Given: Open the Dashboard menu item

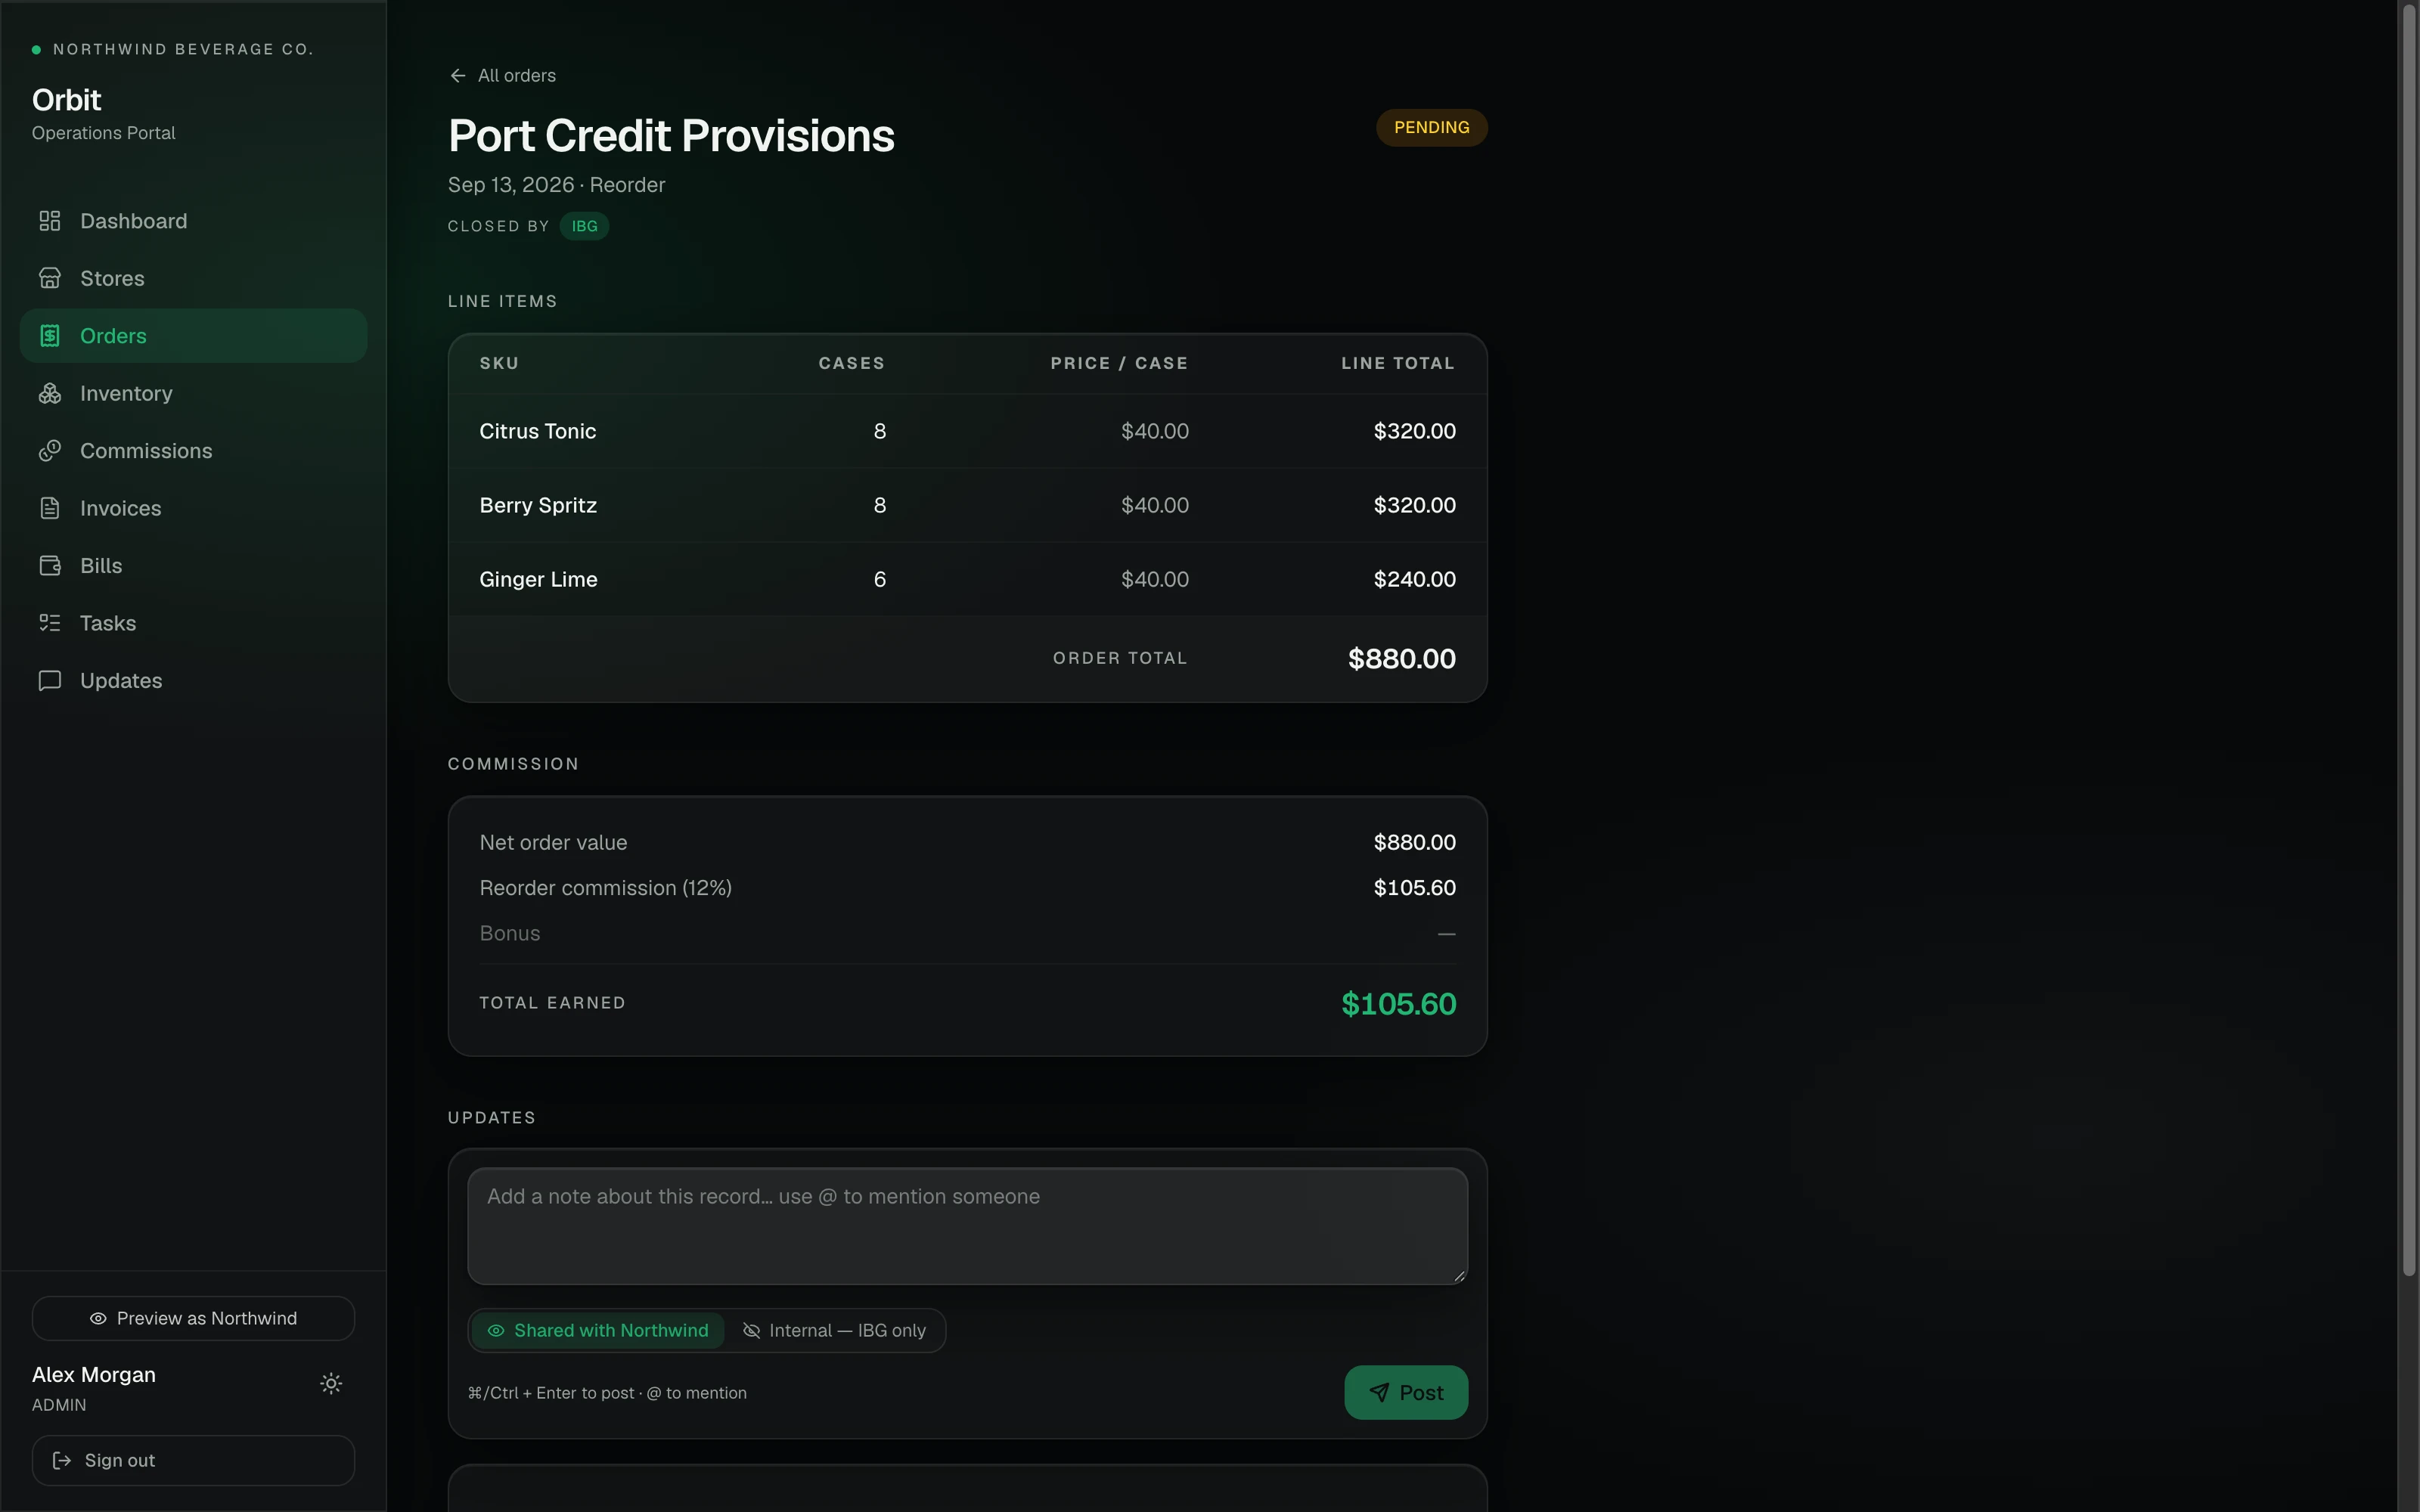Looking at the screenshot, I should 193,221.
